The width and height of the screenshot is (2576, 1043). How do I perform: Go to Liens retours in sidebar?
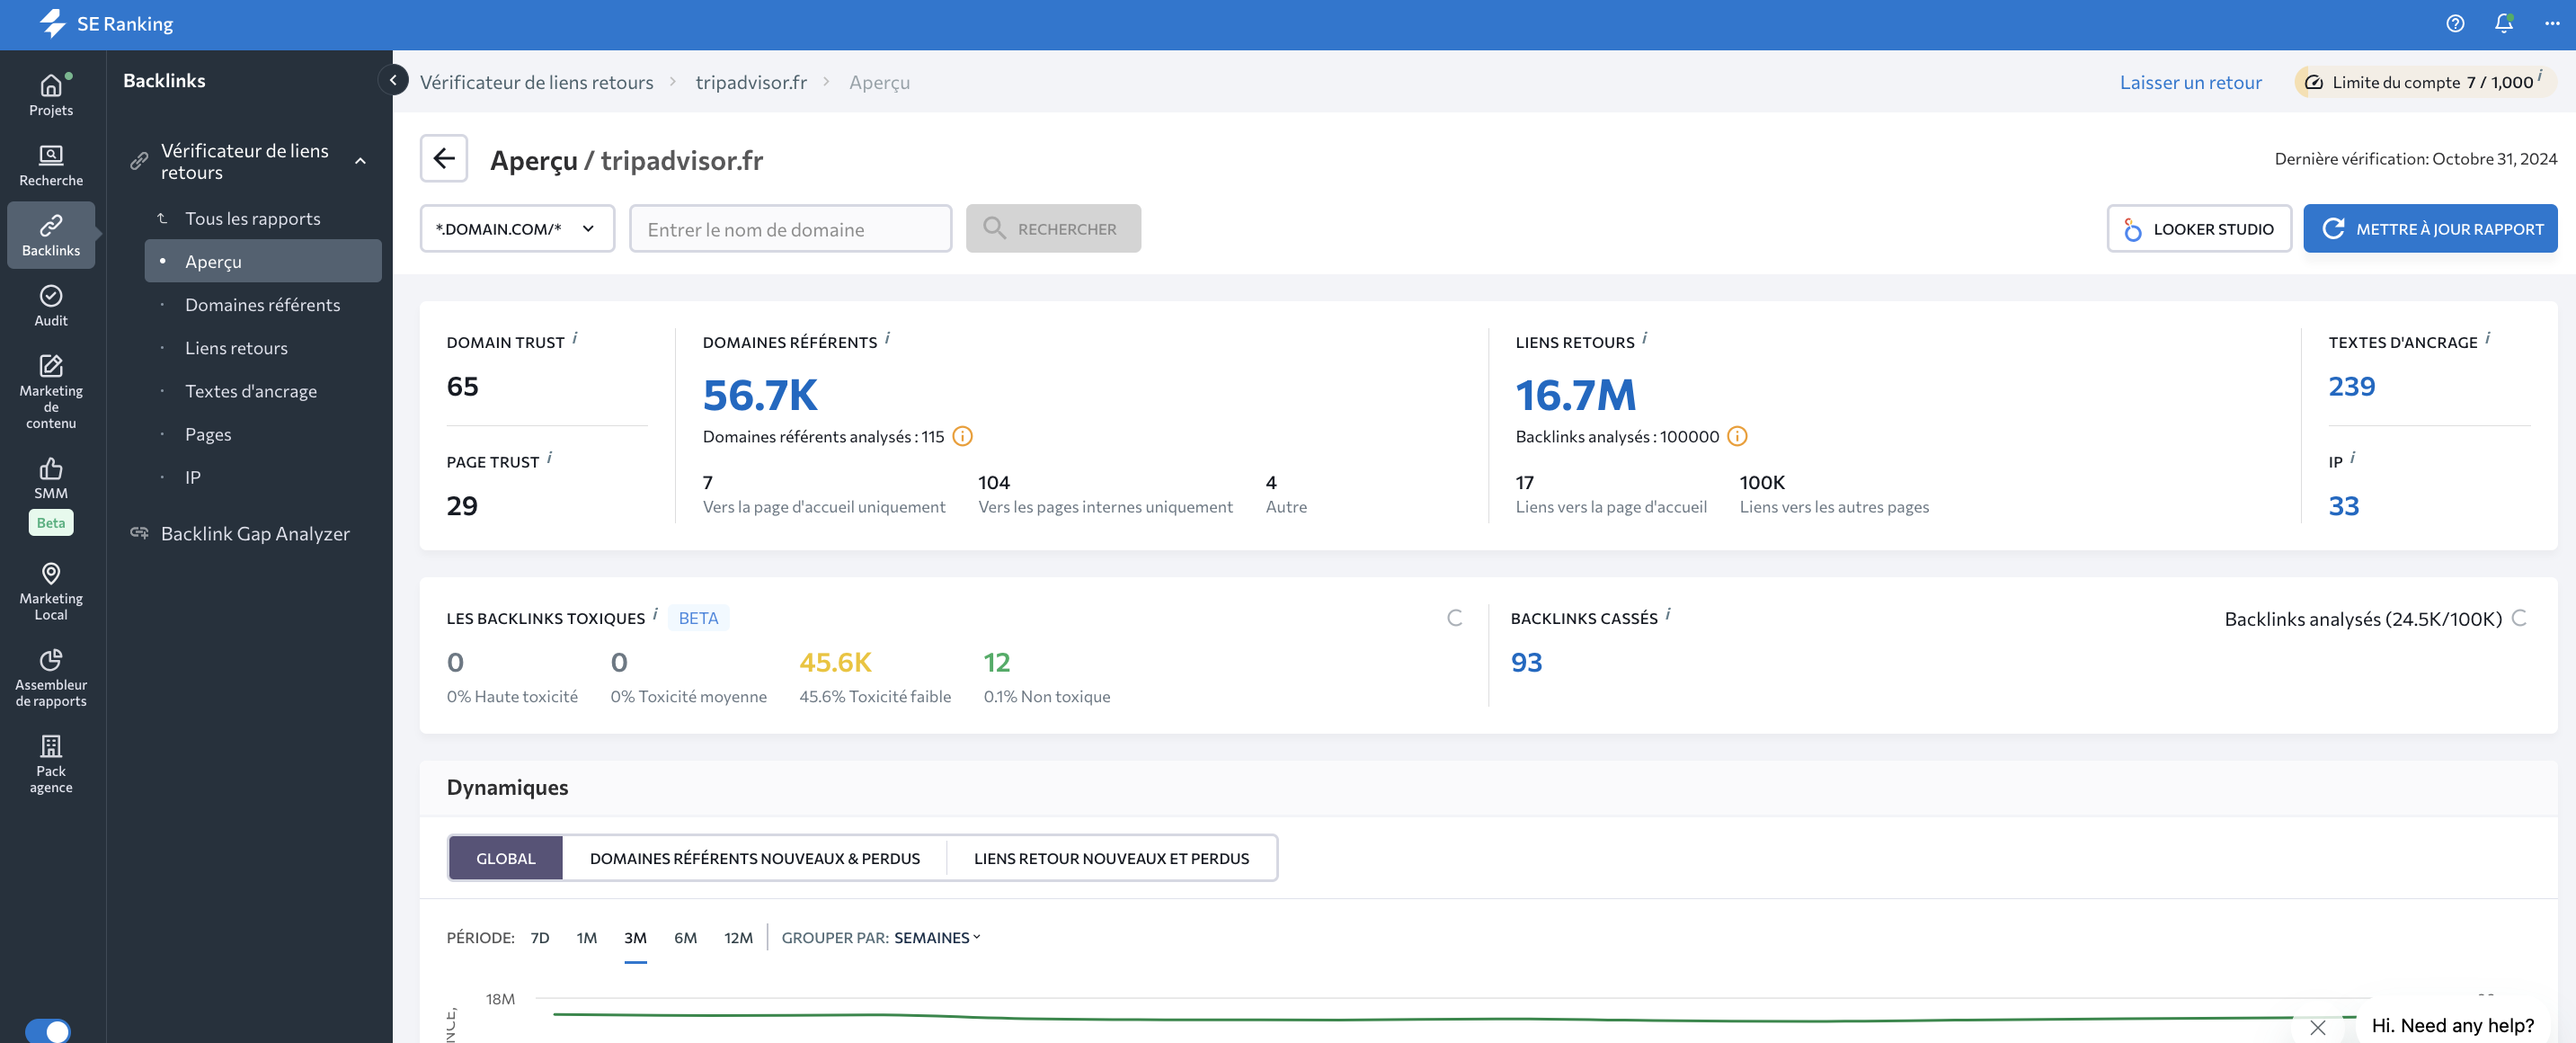[236, 348]
